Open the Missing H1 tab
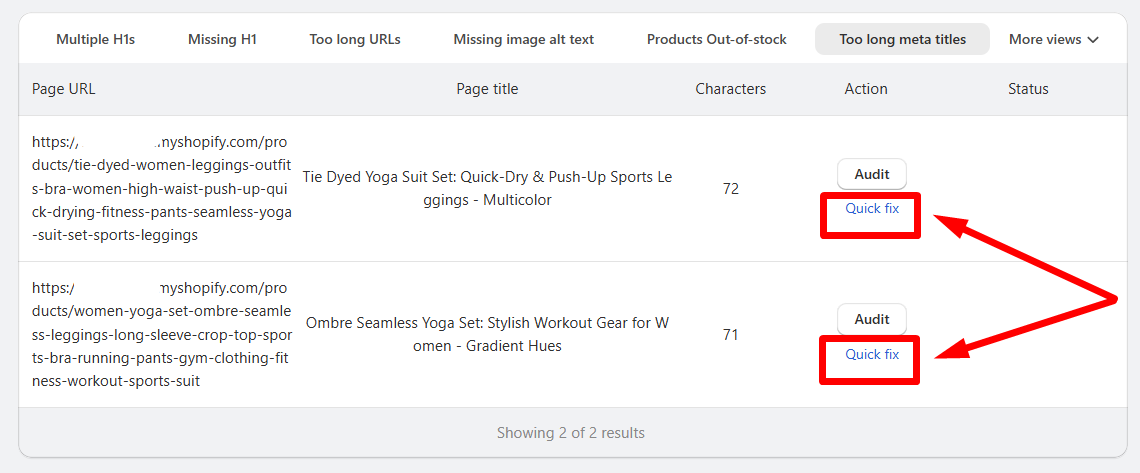The width and height of the screenshot is (1140, 473). (x=222, y=40)
